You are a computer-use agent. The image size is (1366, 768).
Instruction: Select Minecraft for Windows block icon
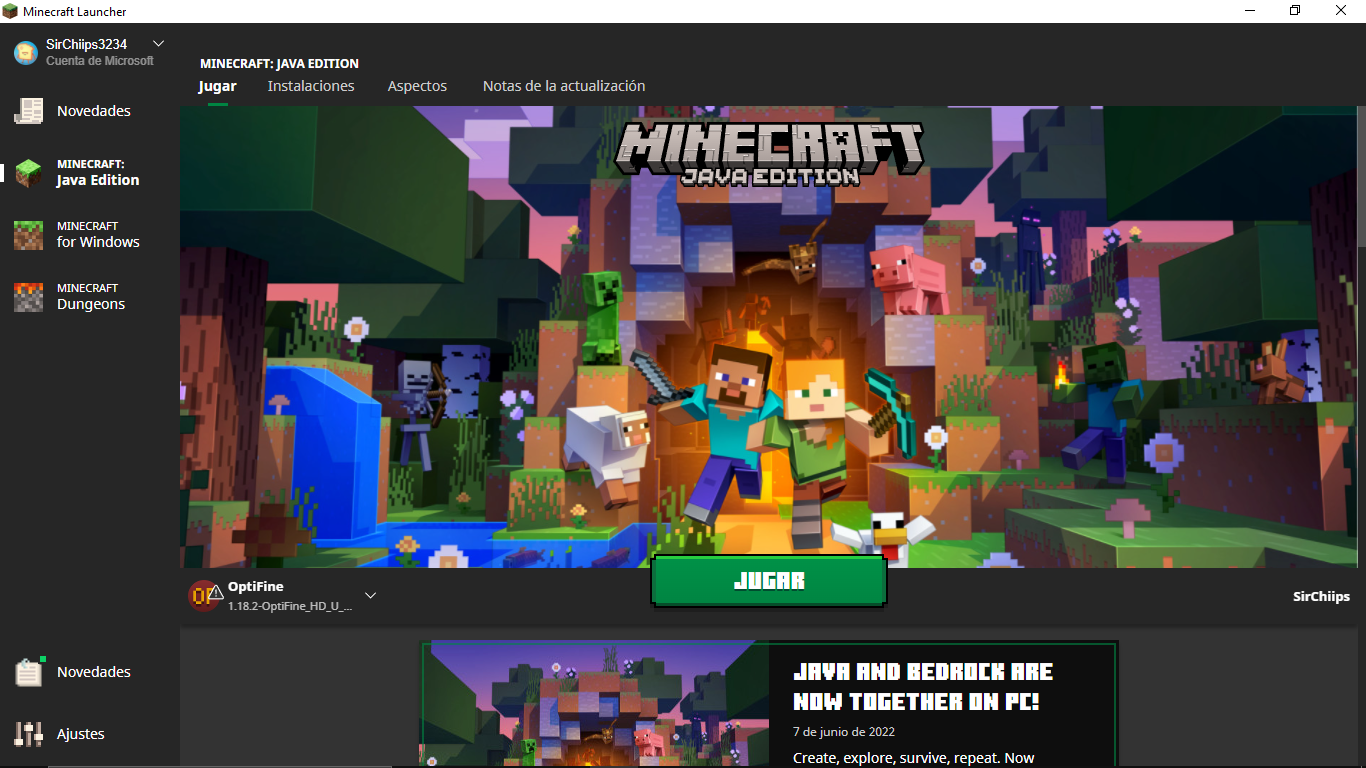[x=28, y=235]
